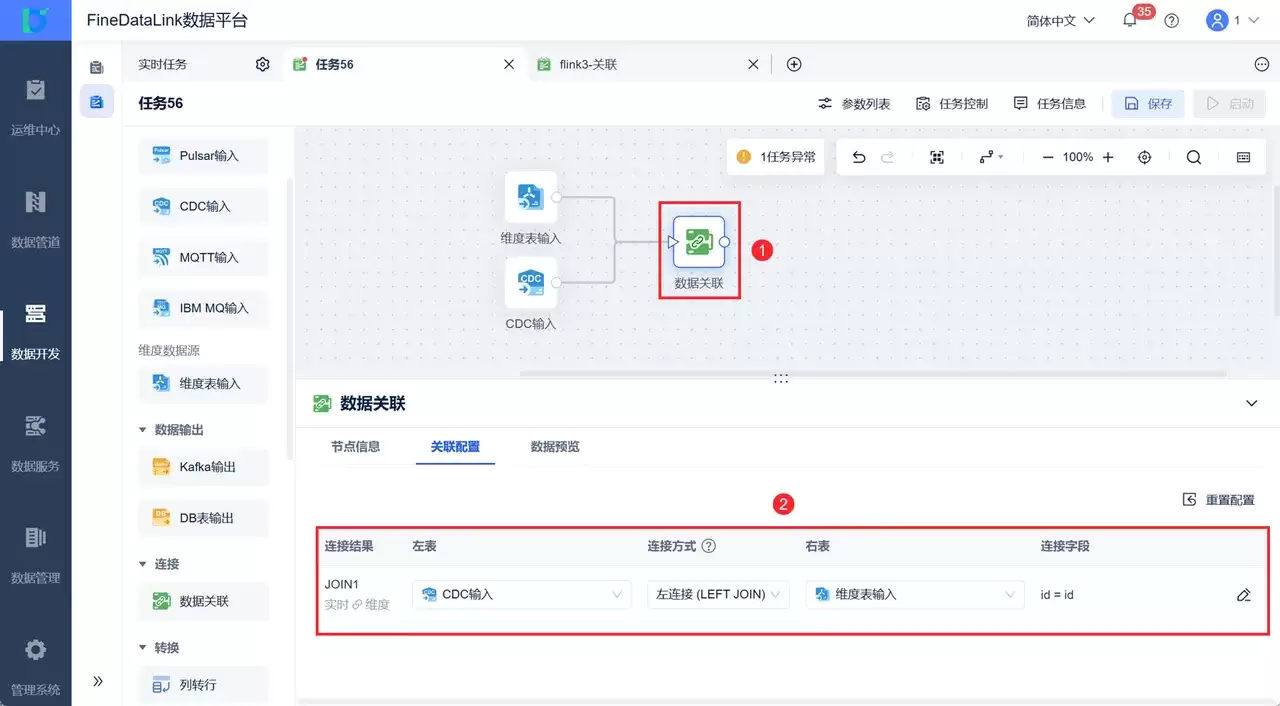1280x706 pixels.
Task: Click the 保存 button
Action: pos(1148,104)
